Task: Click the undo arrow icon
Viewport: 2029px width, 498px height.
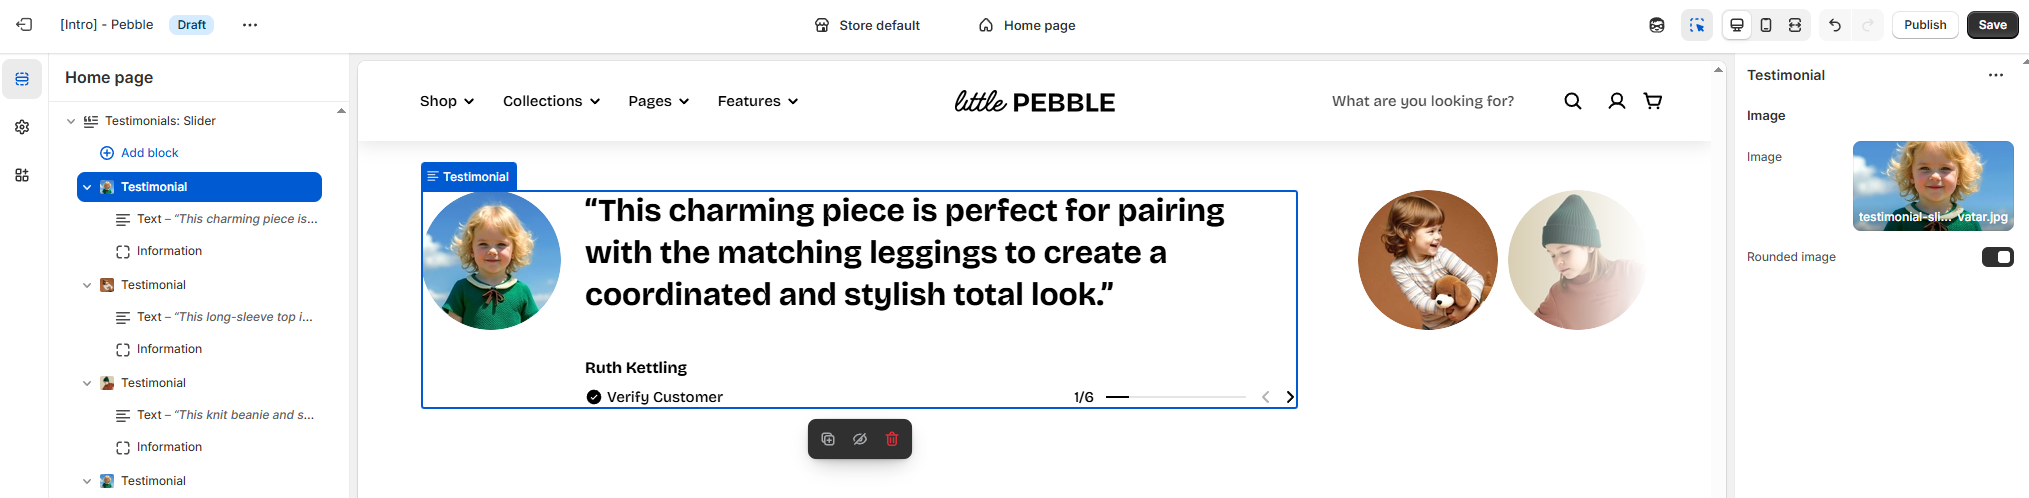Action: [x=1834, y=25]
